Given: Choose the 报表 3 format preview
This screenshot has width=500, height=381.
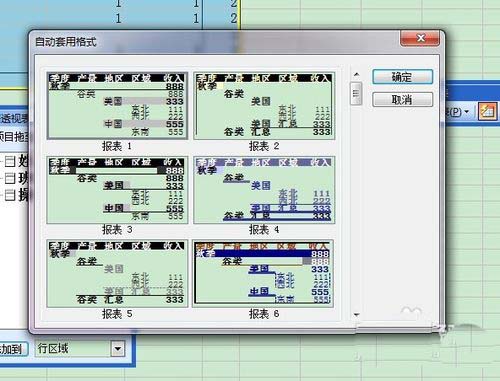Looking at the screenshot, I should pos(117,190).
